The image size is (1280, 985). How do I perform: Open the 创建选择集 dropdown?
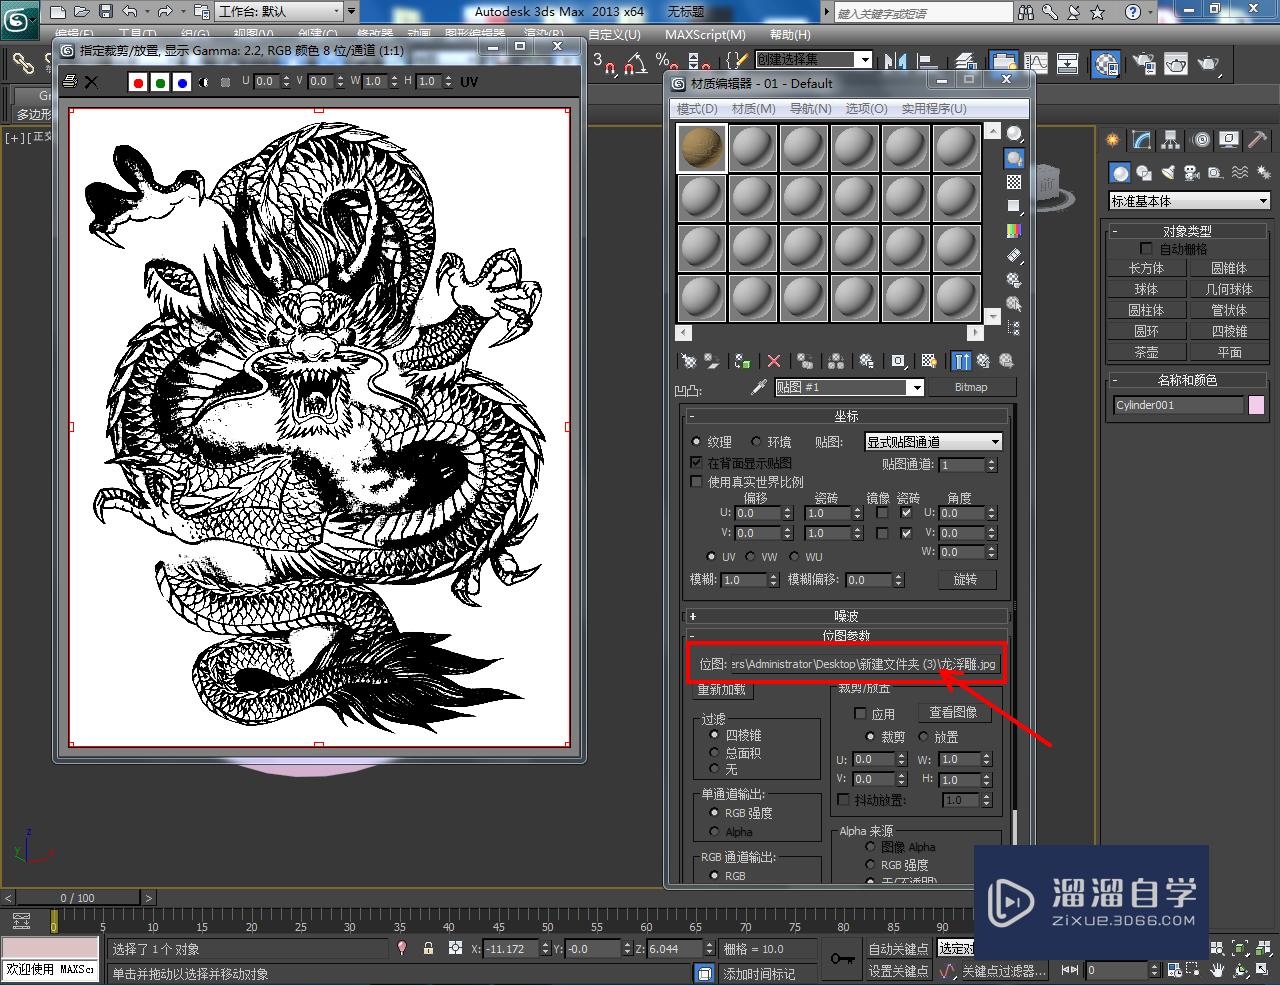814,59
